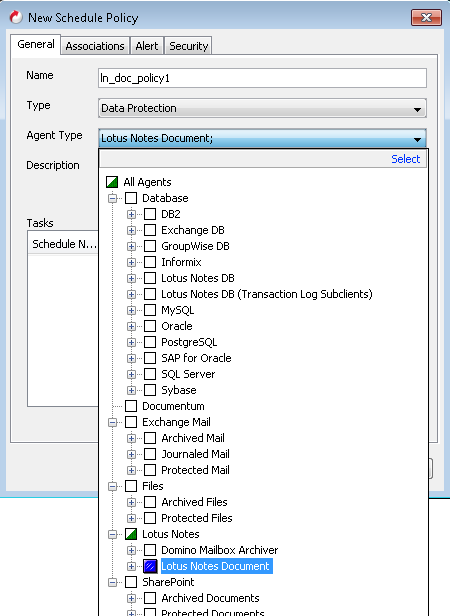This screenshot has height=616, width=450.
Task: Check the Archived Documents checkbox
Action: (150, 598)
